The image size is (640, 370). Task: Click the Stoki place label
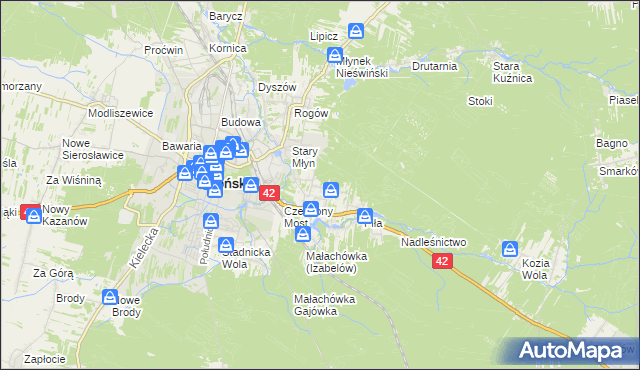coord(480,101)
